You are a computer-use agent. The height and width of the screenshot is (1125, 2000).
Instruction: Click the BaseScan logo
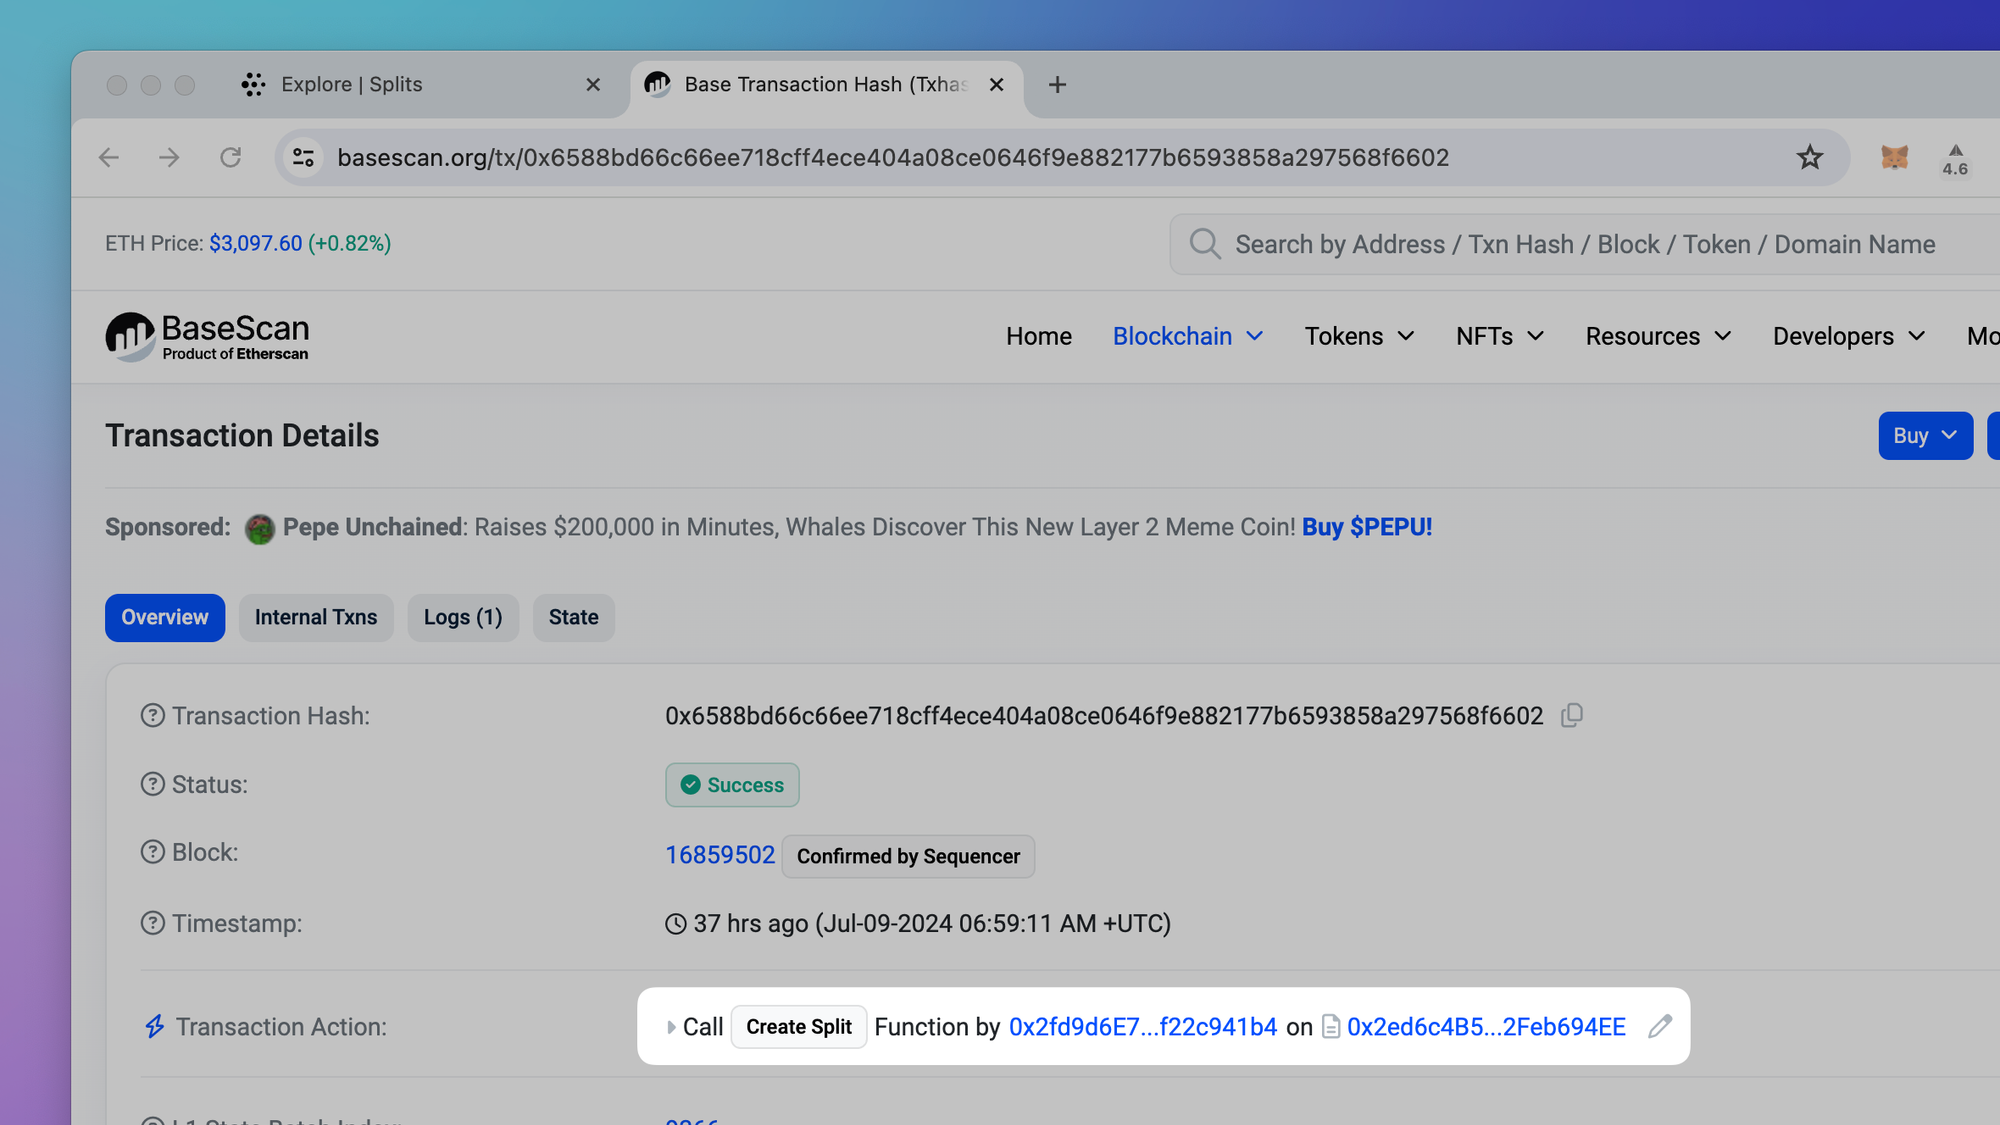coord(208,337)
